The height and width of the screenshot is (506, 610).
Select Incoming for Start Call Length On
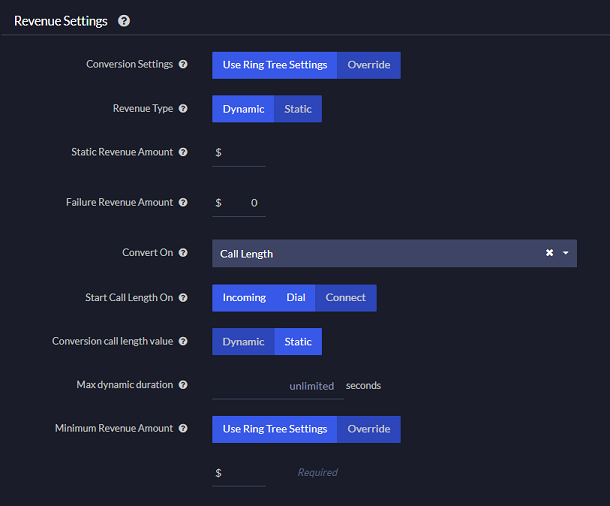(x=244, y=298)
